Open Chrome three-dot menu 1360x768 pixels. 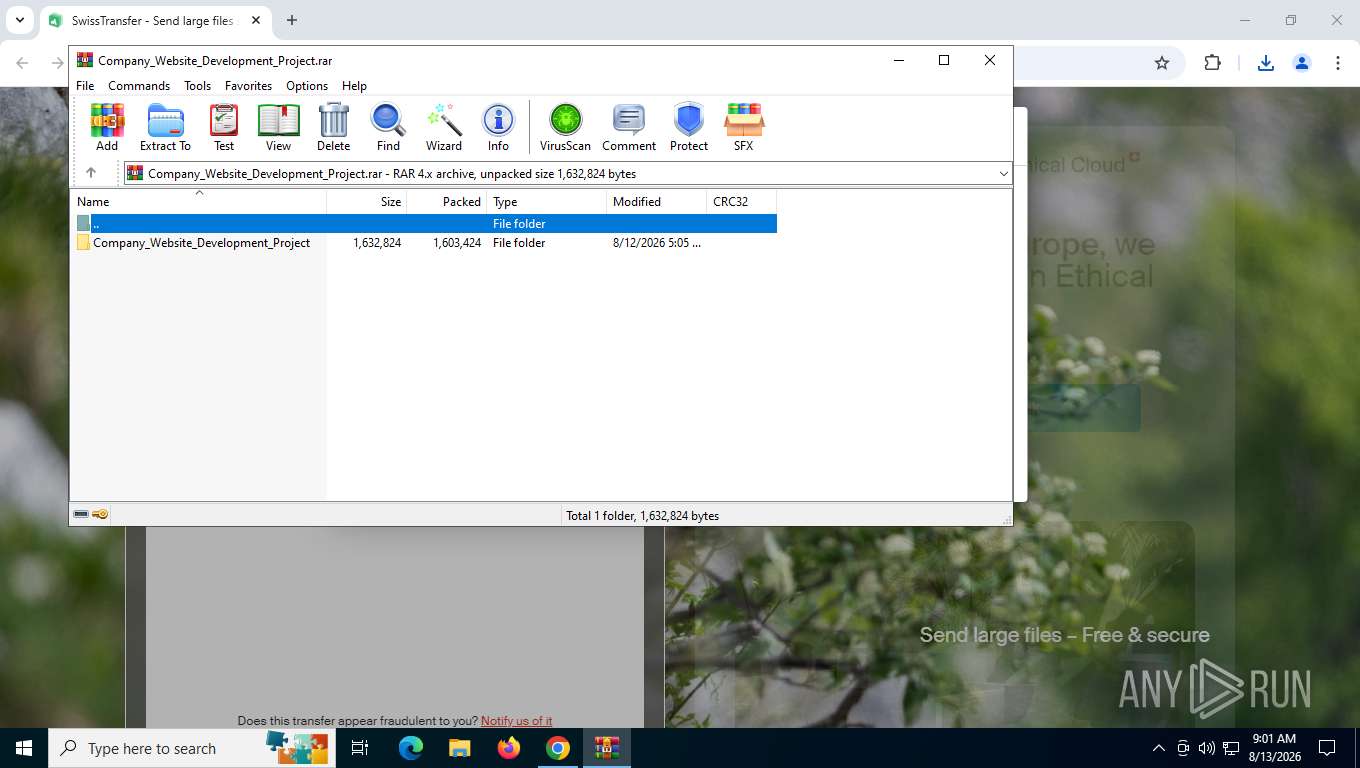(x=1338, y=63)
